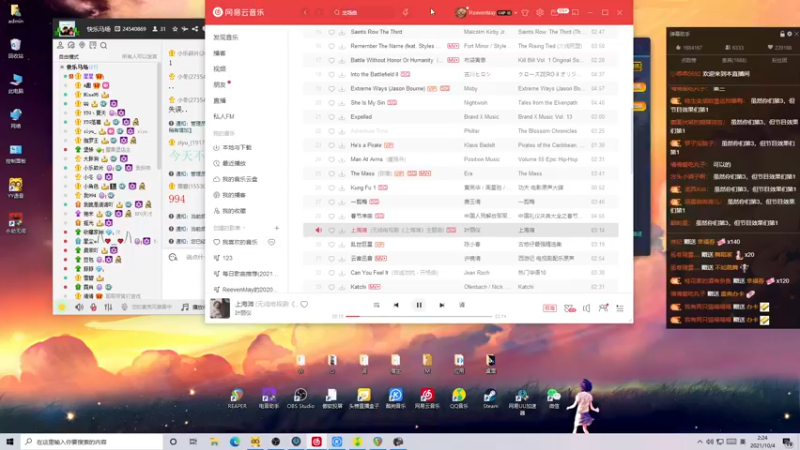Image resolution: width=800 pixels, height=450 pixels.
Task: Toggle the microphone in YY voice toolbar
Action: click(x=93, y=307)
